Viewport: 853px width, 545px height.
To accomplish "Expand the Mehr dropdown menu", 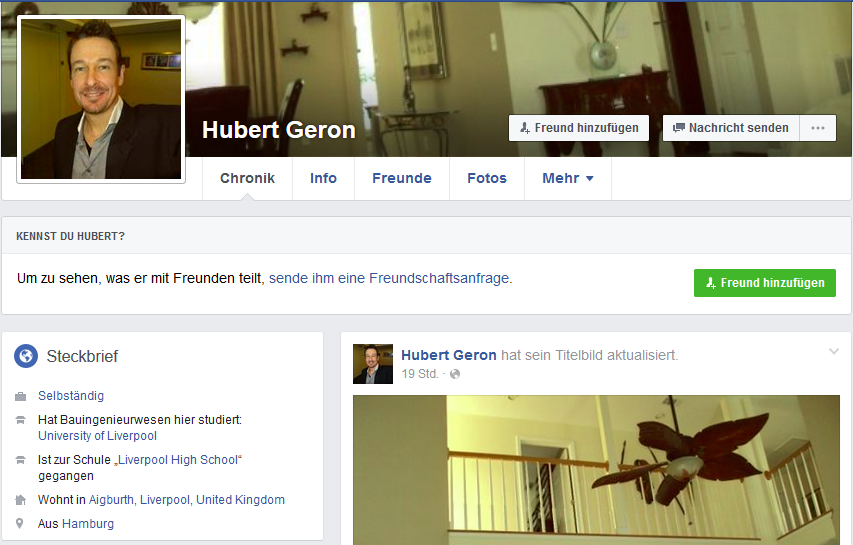I will [x=568, y=178].
